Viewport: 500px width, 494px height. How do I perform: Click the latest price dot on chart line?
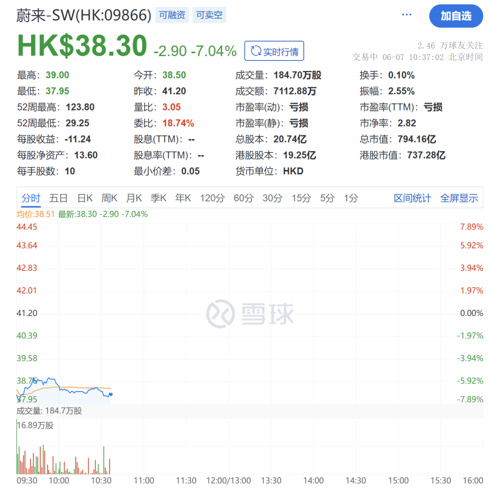[111, 394]
